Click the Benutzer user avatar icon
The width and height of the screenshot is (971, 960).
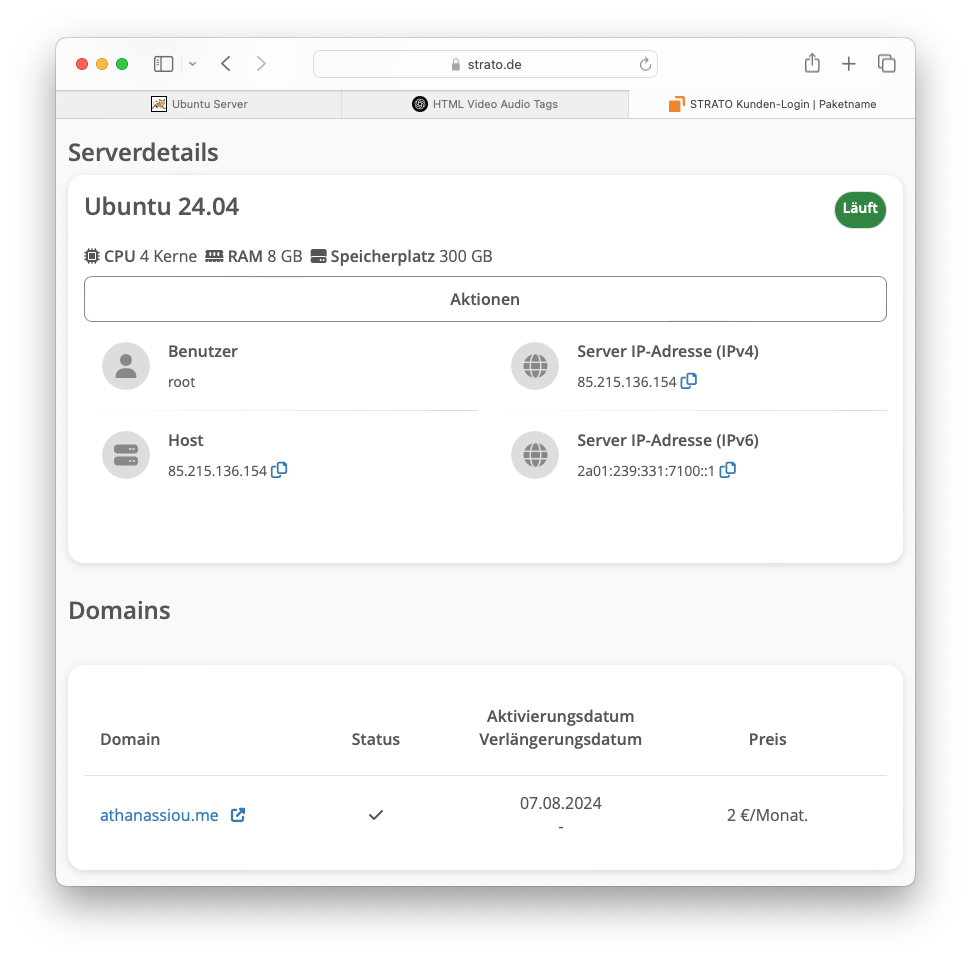click(126, 366)
